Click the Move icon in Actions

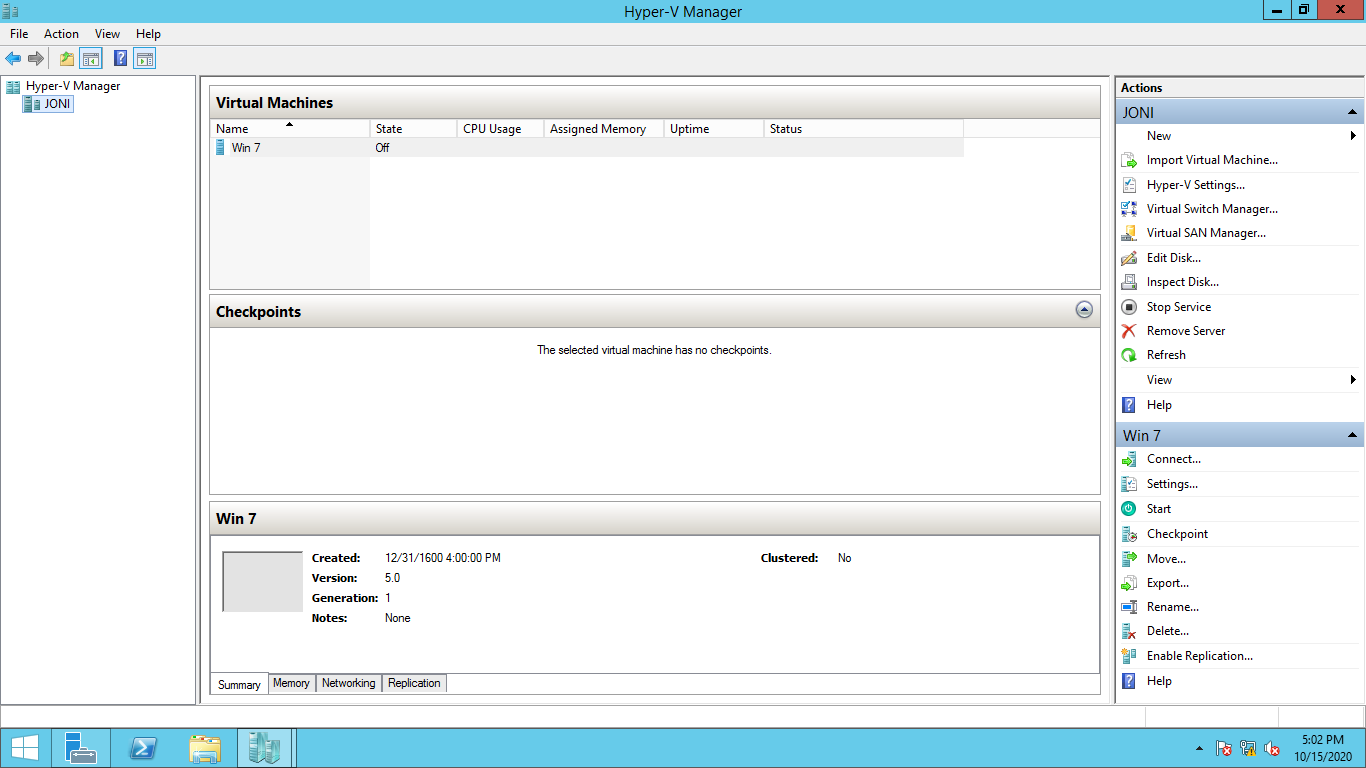pyautogui.click(x=1129, y=559)
